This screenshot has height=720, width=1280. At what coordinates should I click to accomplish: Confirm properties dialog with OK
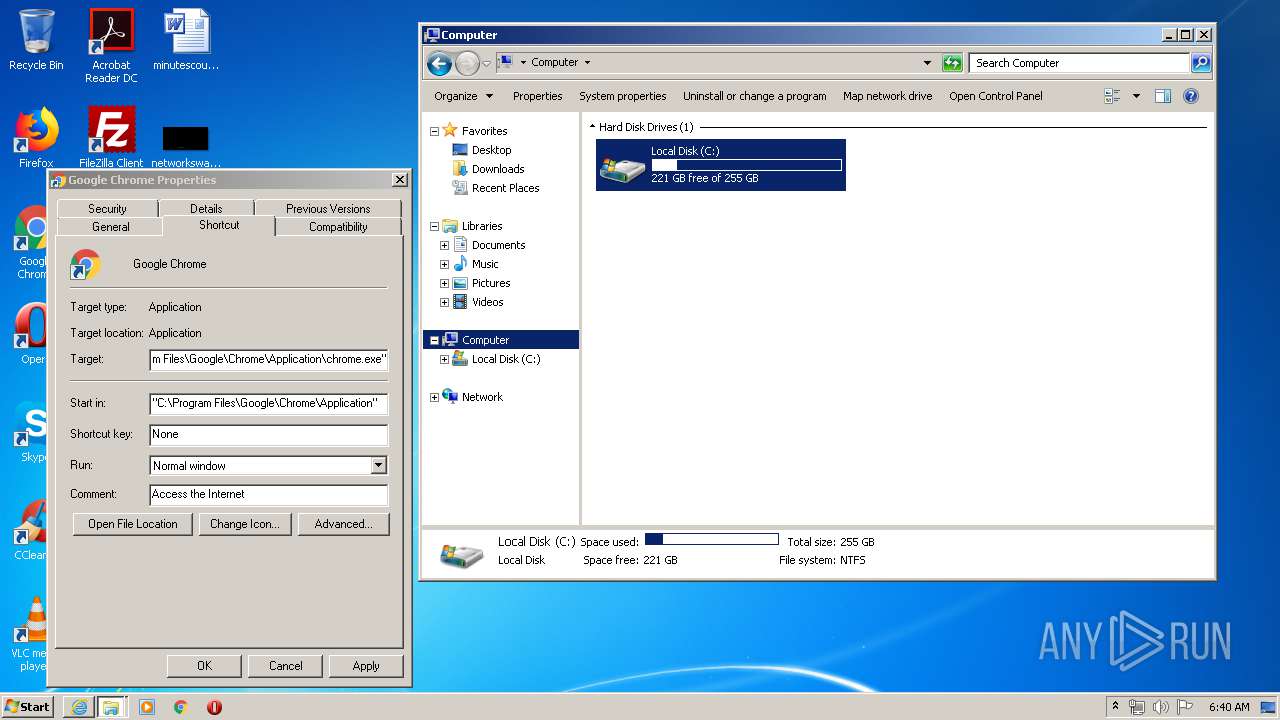click(204, 666)
